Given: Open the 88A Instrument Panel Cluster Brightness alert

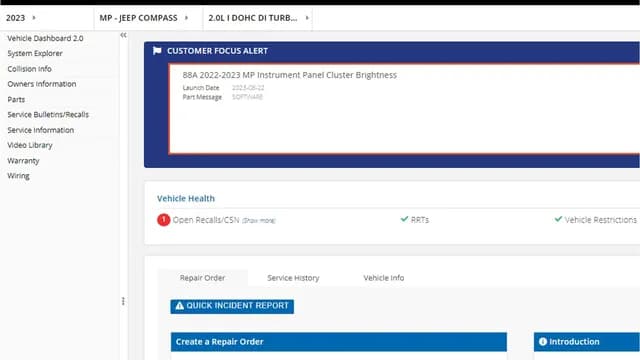Looking at the screenshot, I should coord(289,75).
